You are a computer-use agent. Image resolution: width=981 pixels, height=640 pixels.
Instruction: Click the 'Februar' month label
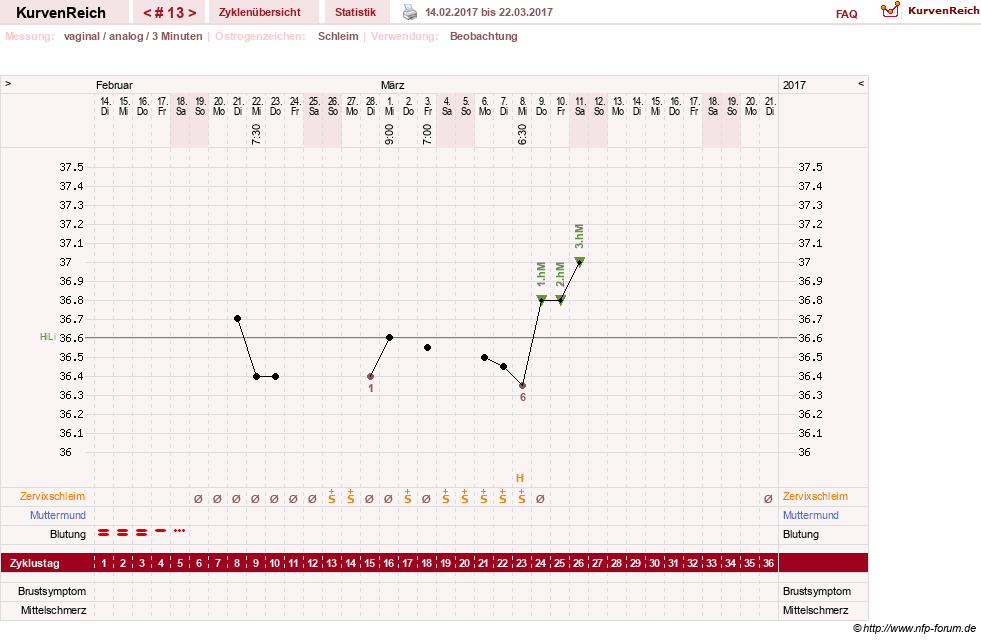114,85
